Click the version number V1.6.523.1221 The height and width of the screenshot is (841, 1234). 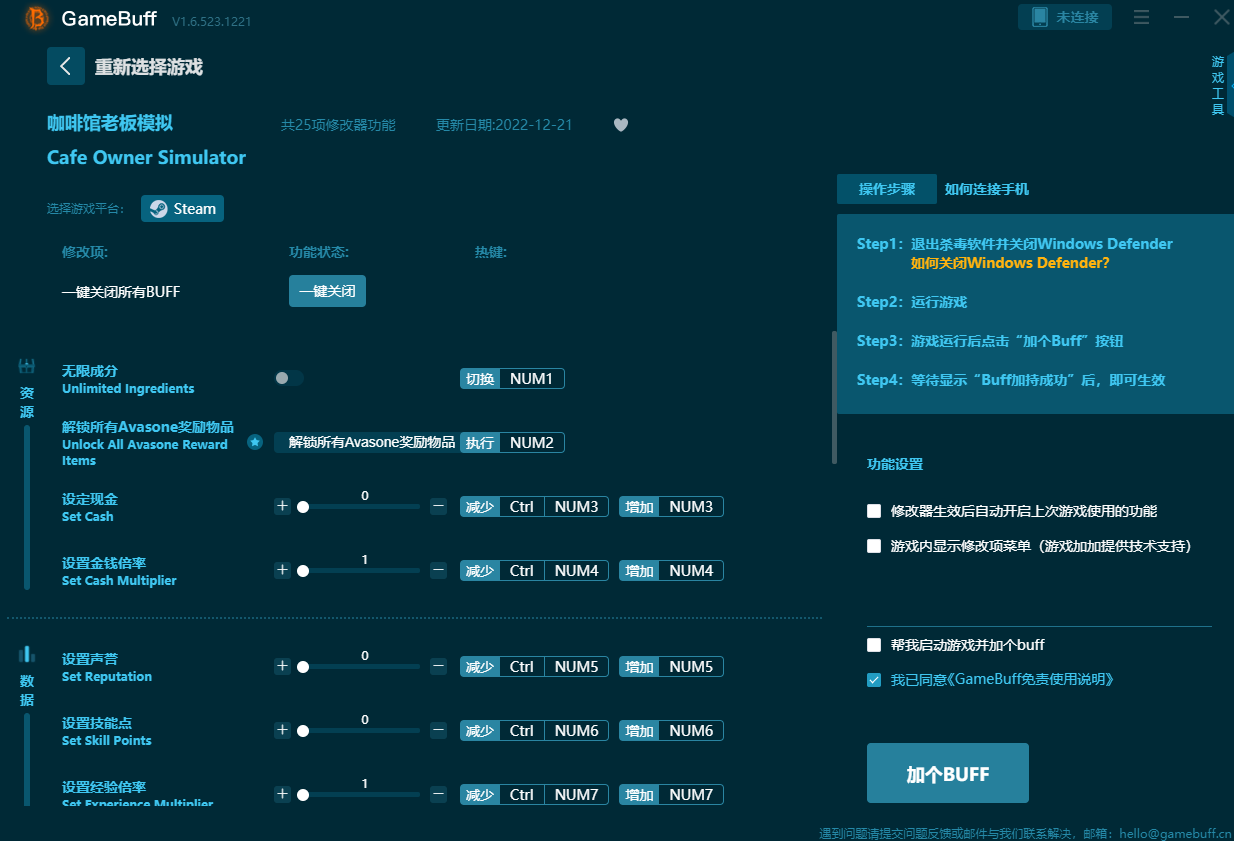click(211, 21)
